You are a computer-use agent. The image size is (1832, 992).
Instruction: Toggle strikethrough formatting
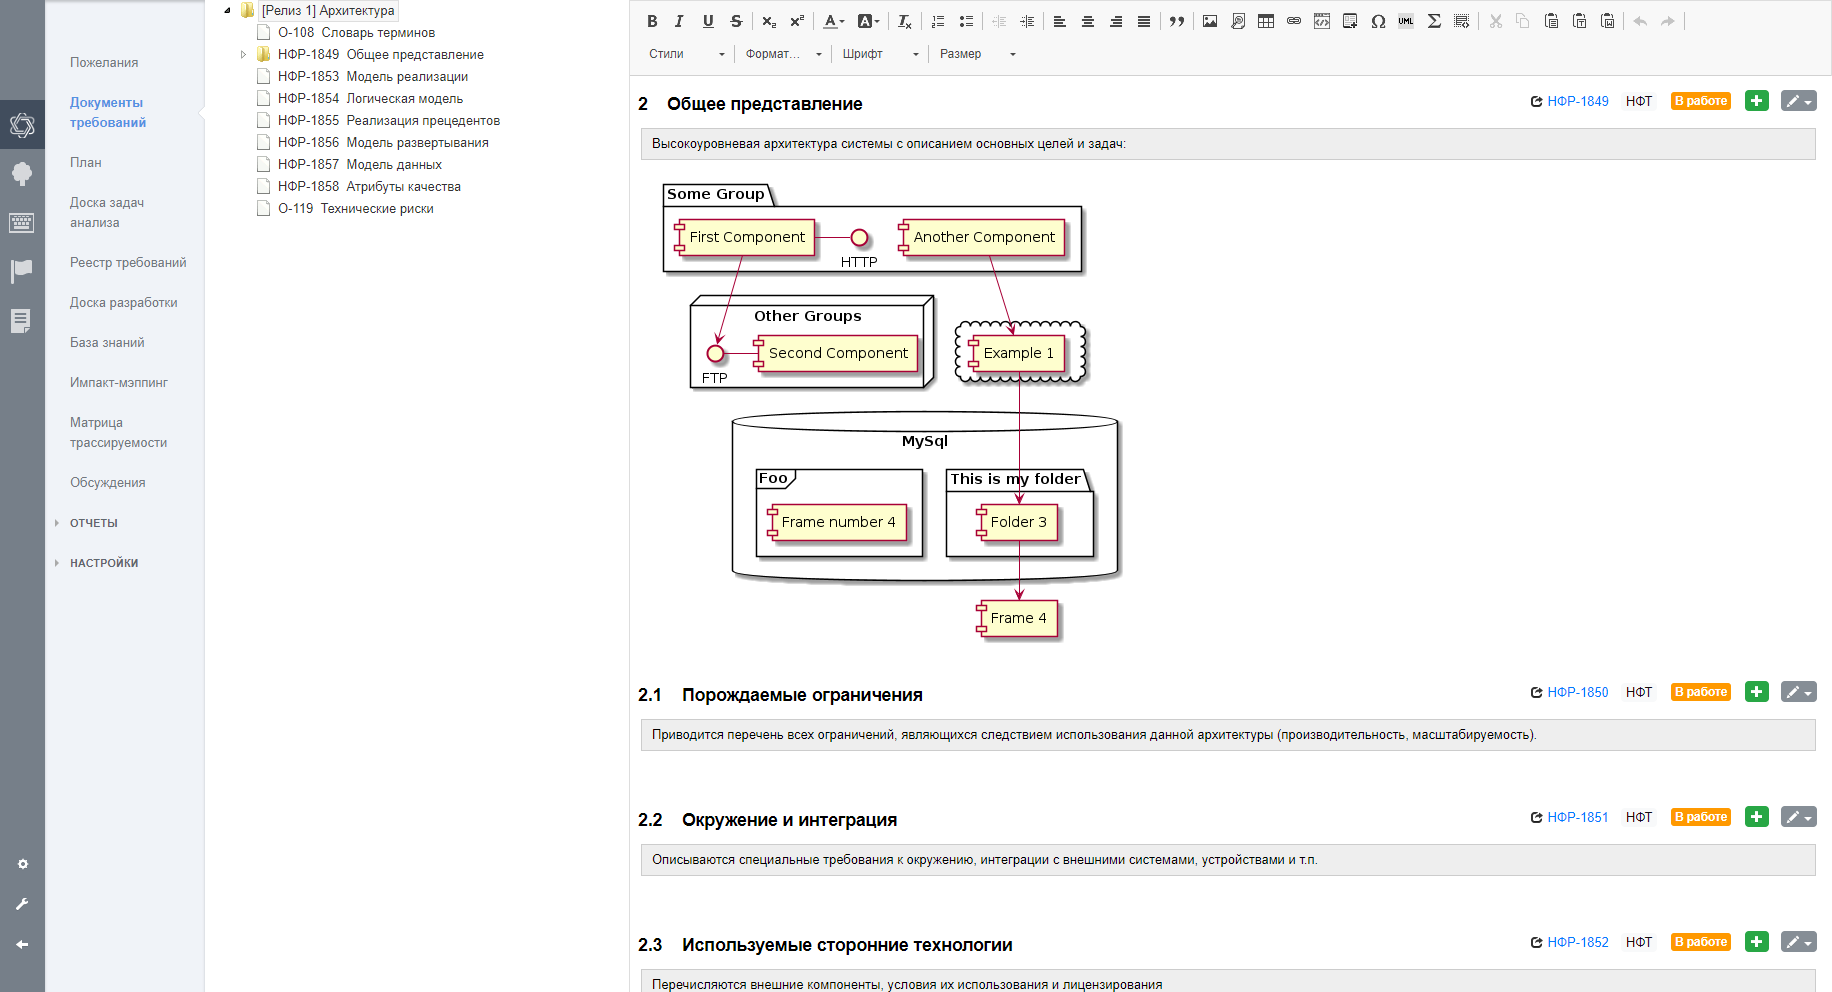[x=736, y=21]
